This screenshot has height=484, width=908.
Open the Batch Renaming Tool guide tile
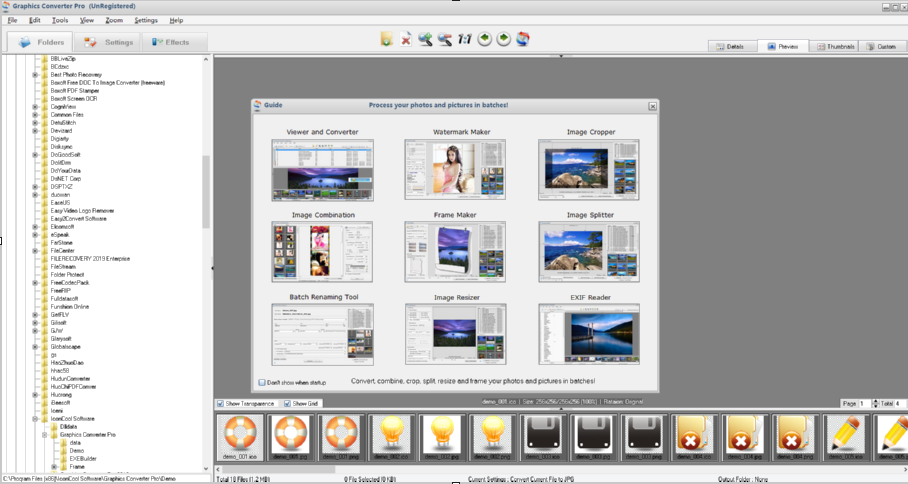[x=323, y=335]
